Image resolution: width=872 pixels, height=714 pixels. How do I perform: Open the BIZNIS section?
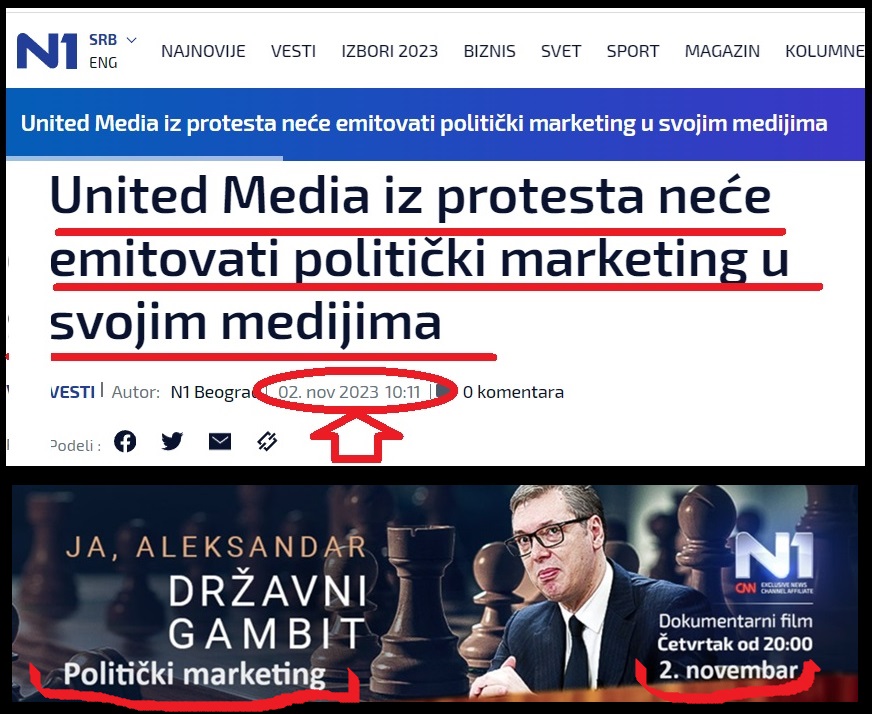(x=489, y=51)
